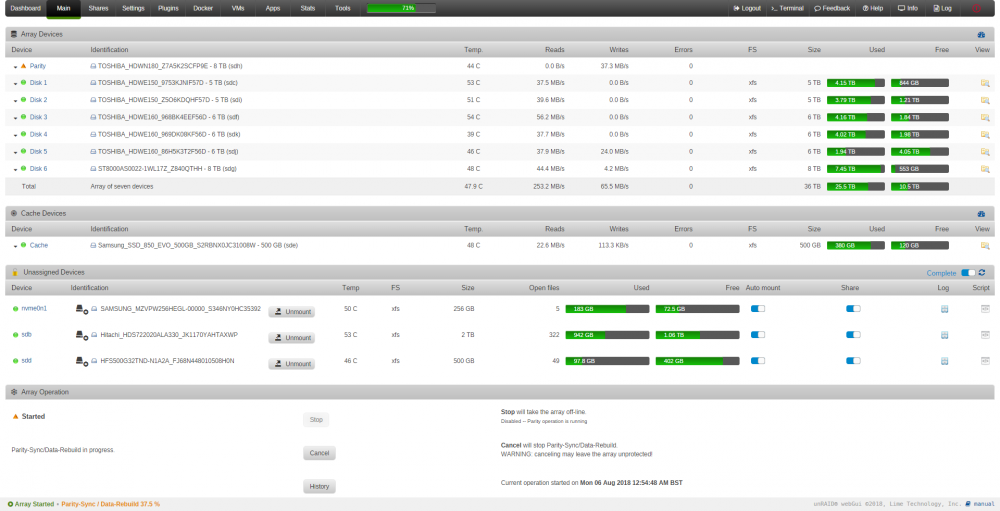
Task: Click the 71% progress bar in header
Action: pos(402,8)
